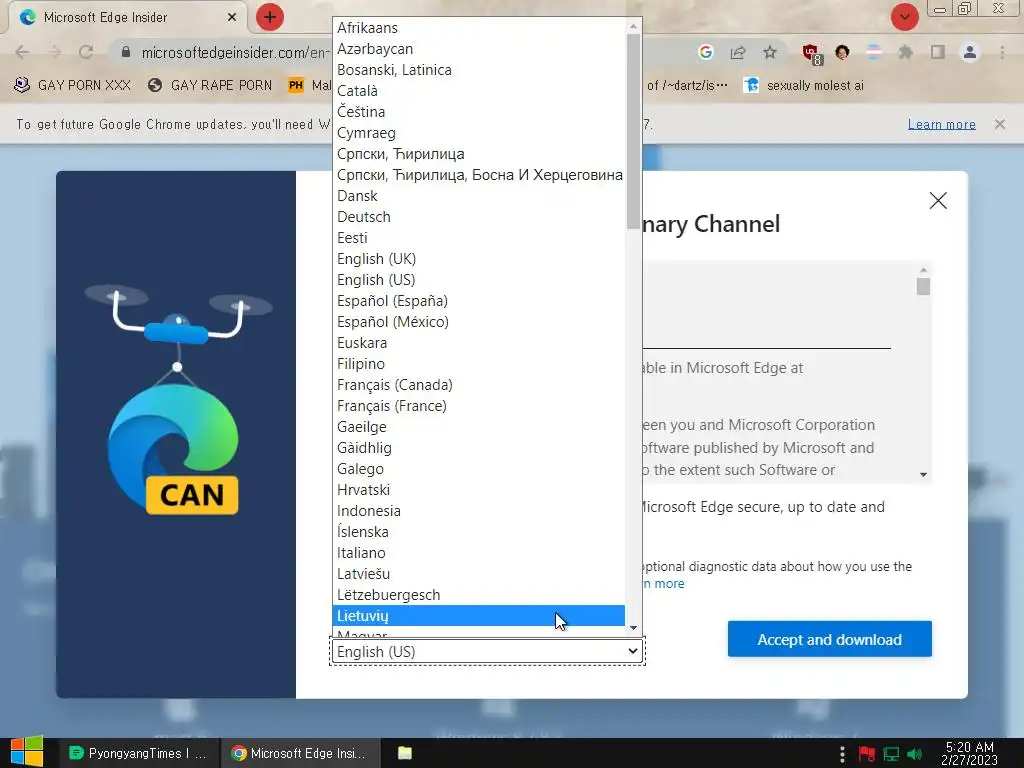1024x768 pixels.
Task: Click the browser forward arrow
Action: 54,52
